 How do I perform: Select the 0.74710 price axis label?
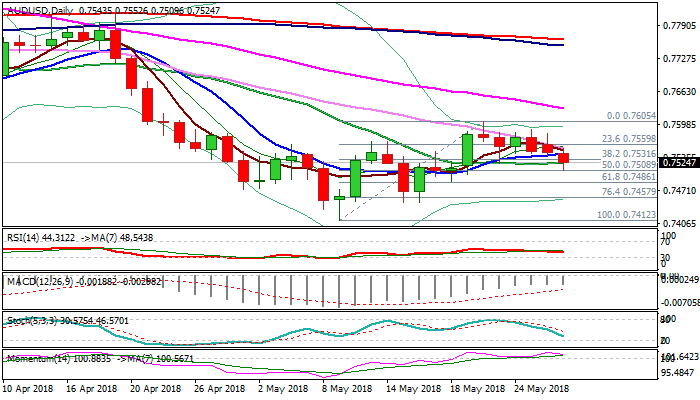click(x=676, y=190)
